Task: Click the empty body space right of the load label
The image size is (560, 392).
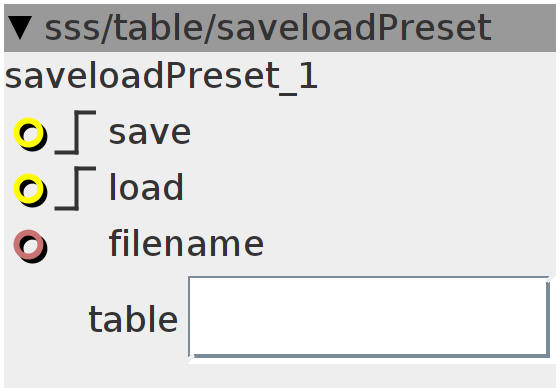Action: (370, 188)
